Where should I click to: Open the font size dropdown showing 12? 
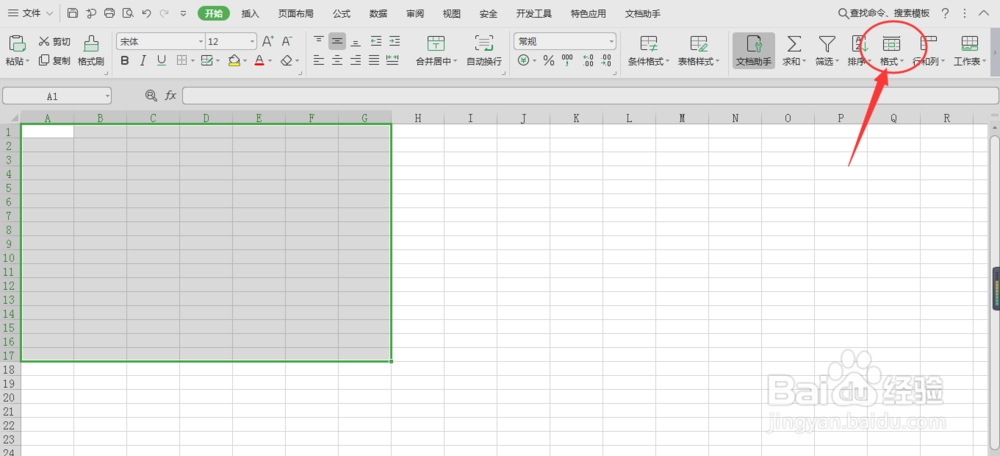253,41
